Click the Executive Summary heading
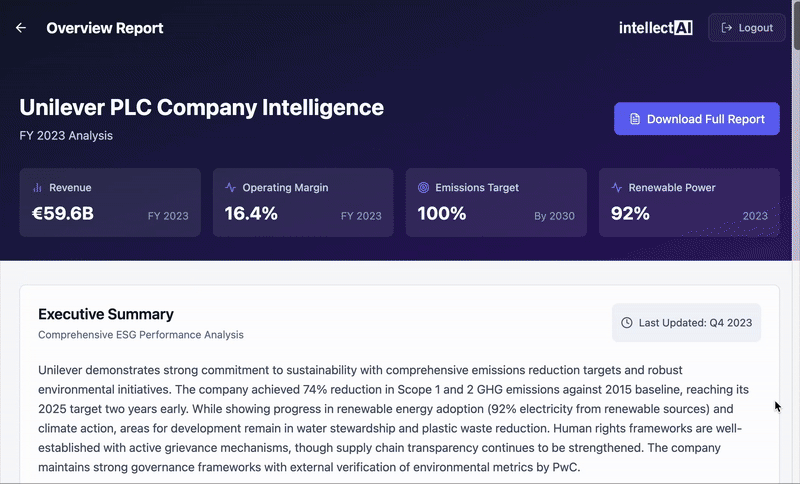 click(106, 314)
